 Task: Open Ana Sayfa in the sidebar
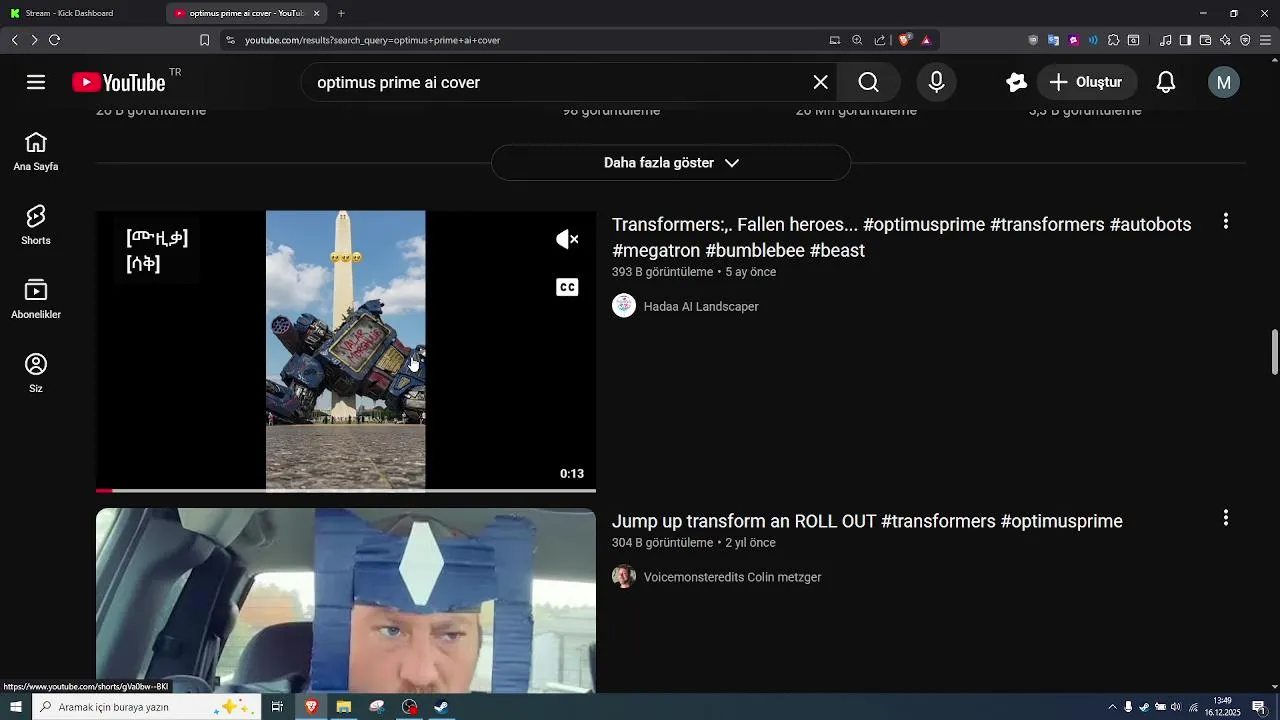click(x=36, y=152)
